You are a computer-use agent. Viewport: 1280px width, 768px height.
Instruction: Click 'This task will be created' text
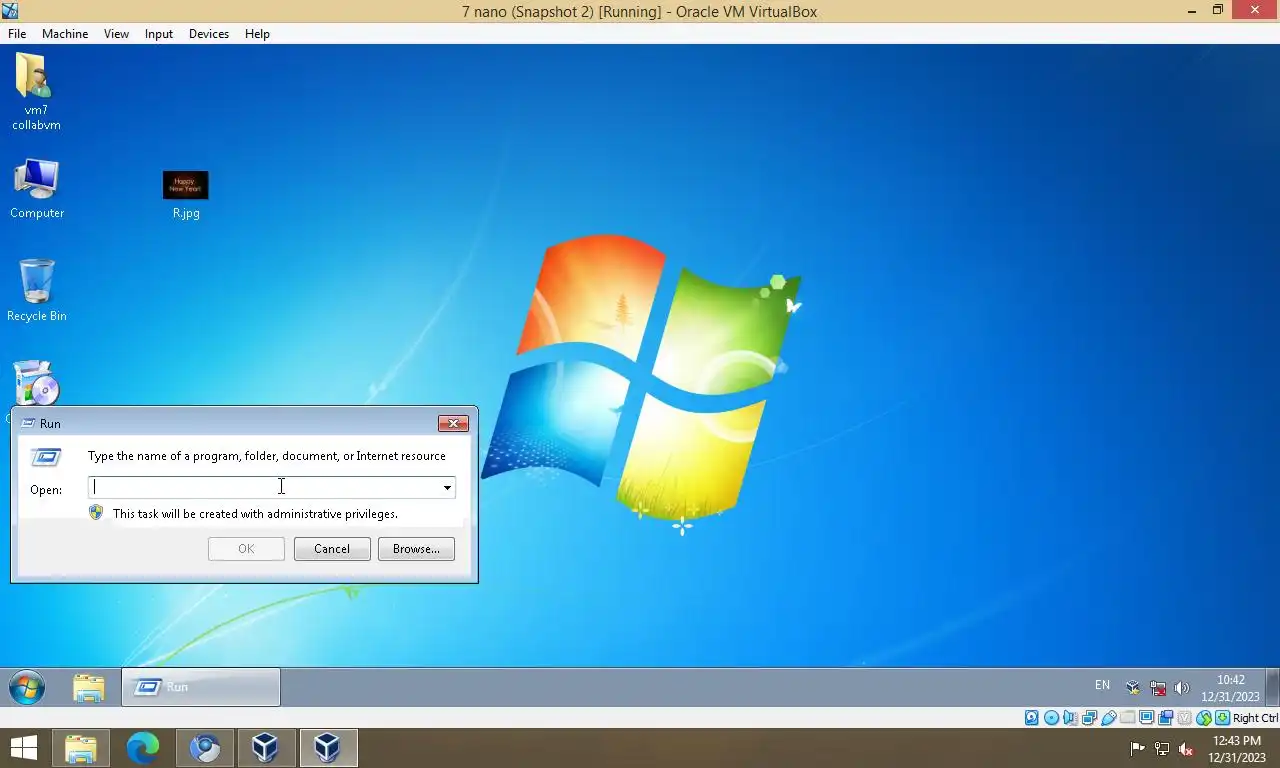[x=255, y=514]
